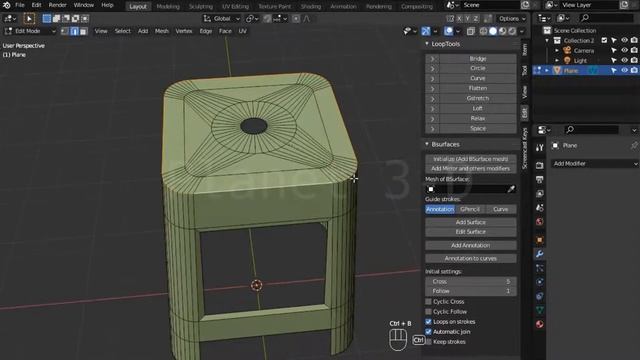The height and width of the screenshot is (360, 640).
Task: Open the Render menu
Action: (58, 5)
